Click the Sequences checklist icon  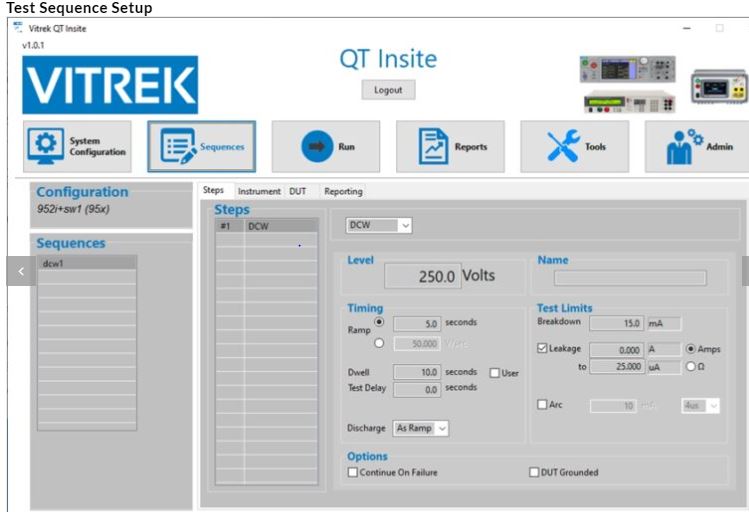[x=178, y=147]
